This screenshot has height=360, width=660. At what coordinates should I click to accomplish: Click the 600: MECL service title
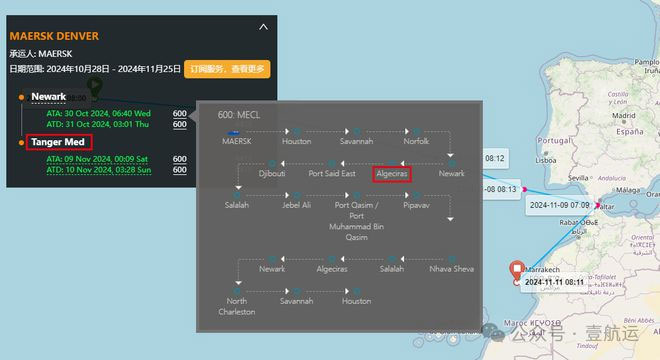tap(239, 115)
